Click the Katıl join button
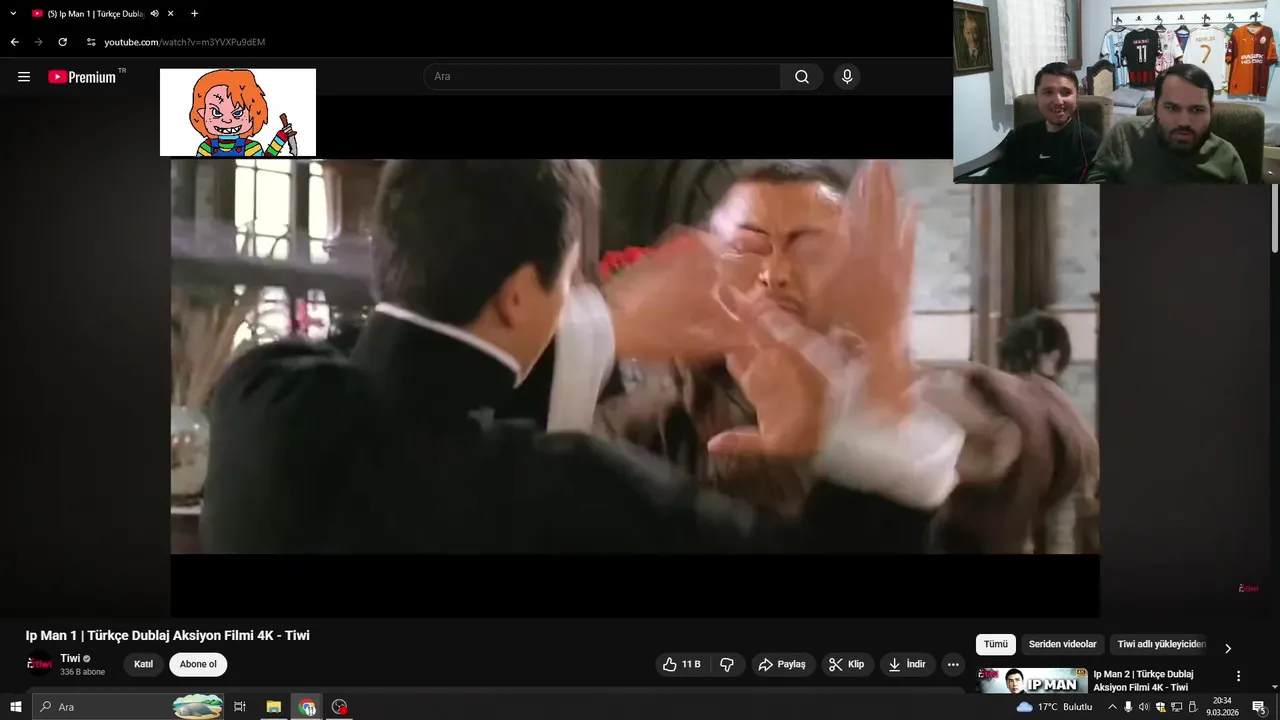 144,664
